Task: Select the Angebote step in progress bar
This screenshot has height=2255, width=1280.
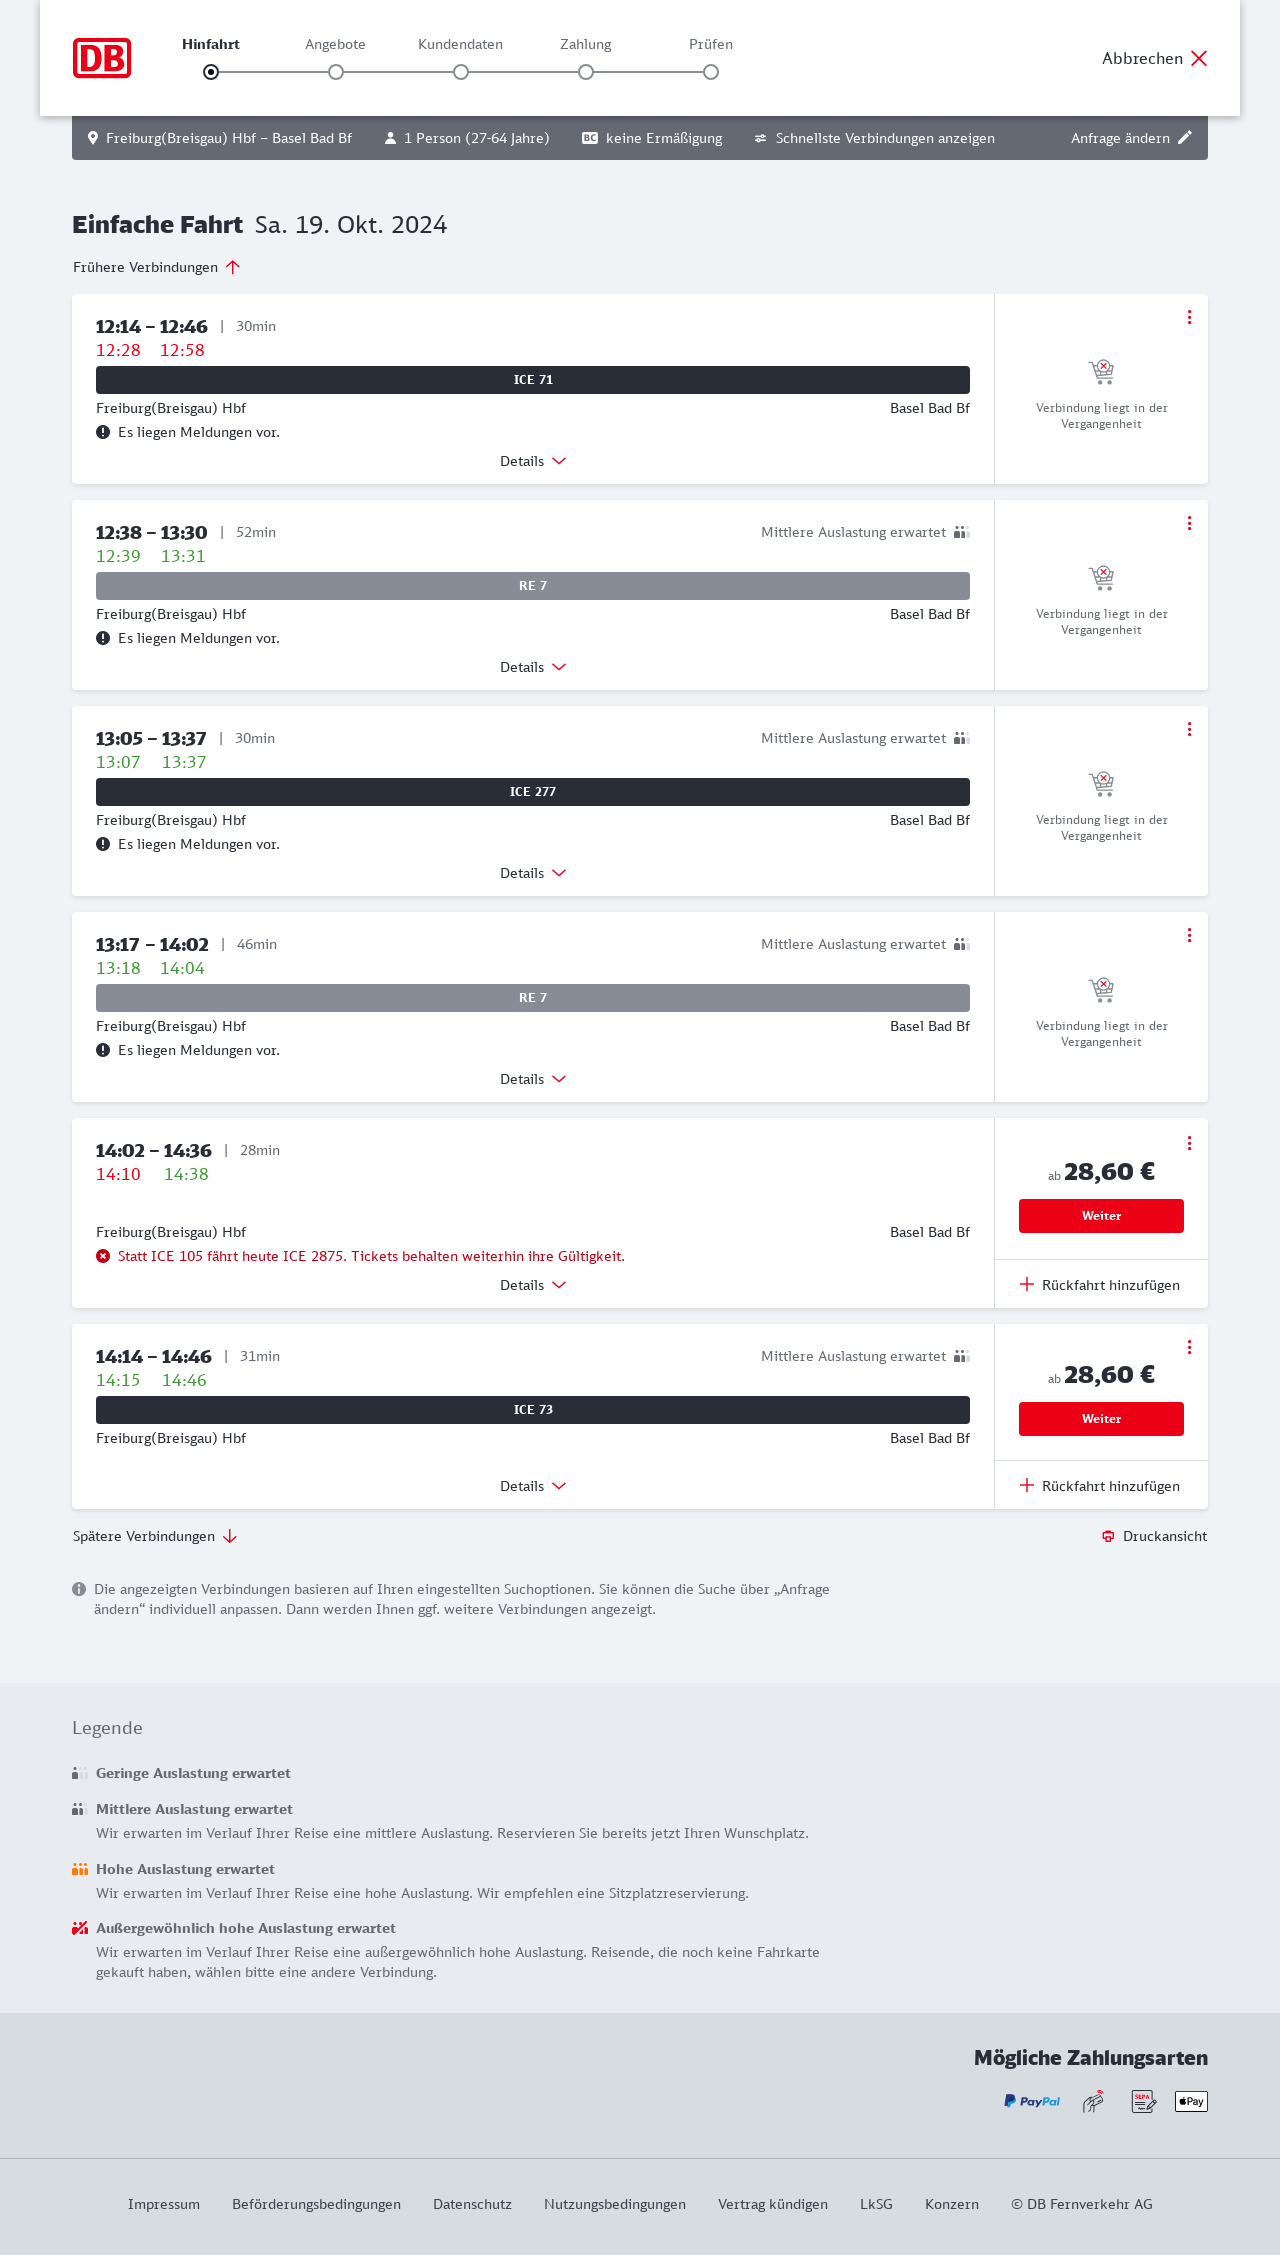Action: pyautogui.click(x=336, y=72)
